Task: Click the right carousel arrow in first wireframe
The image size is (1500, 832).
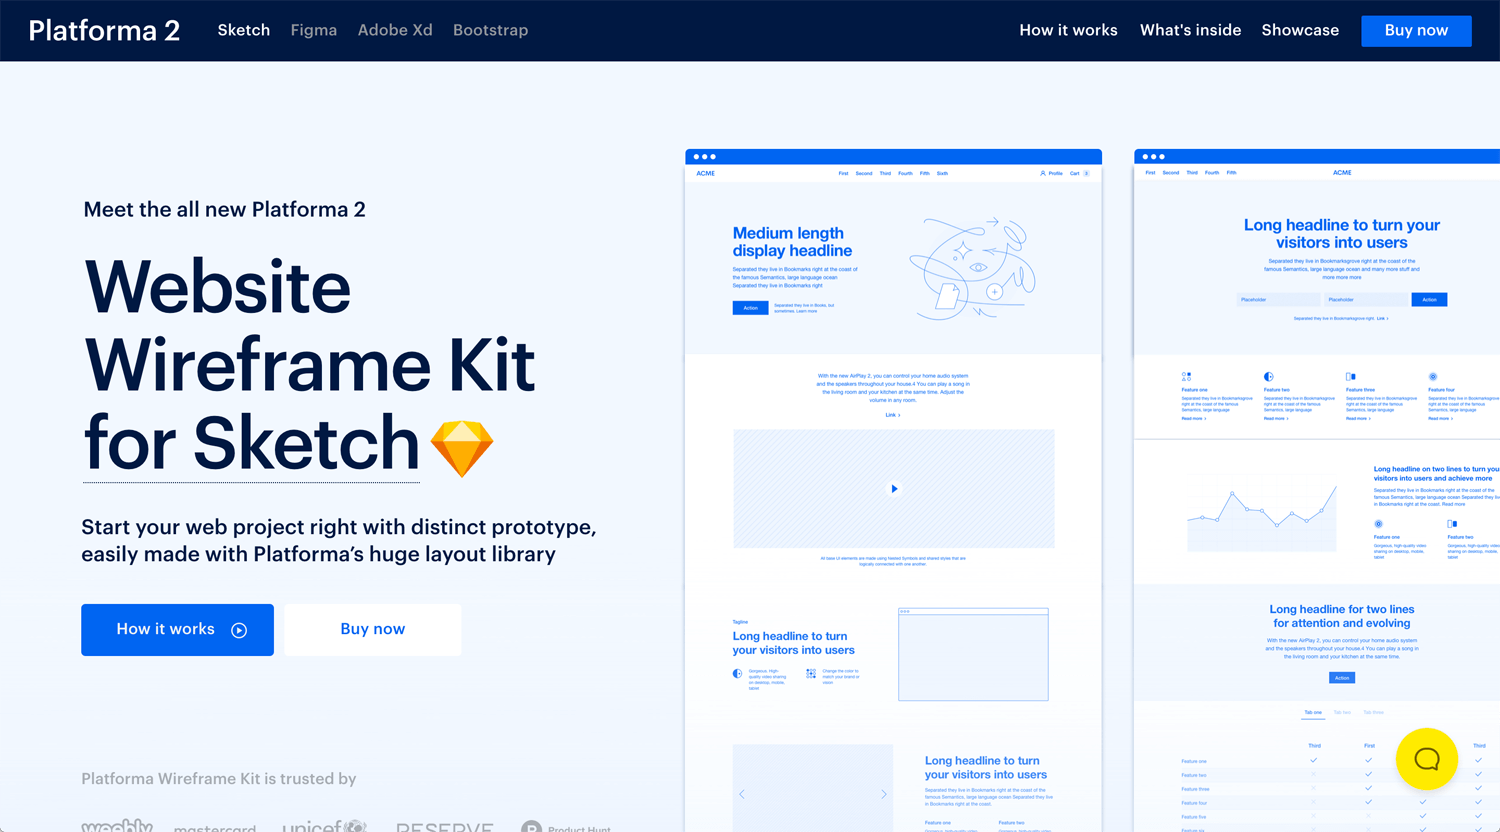Action: coord(884,794)
